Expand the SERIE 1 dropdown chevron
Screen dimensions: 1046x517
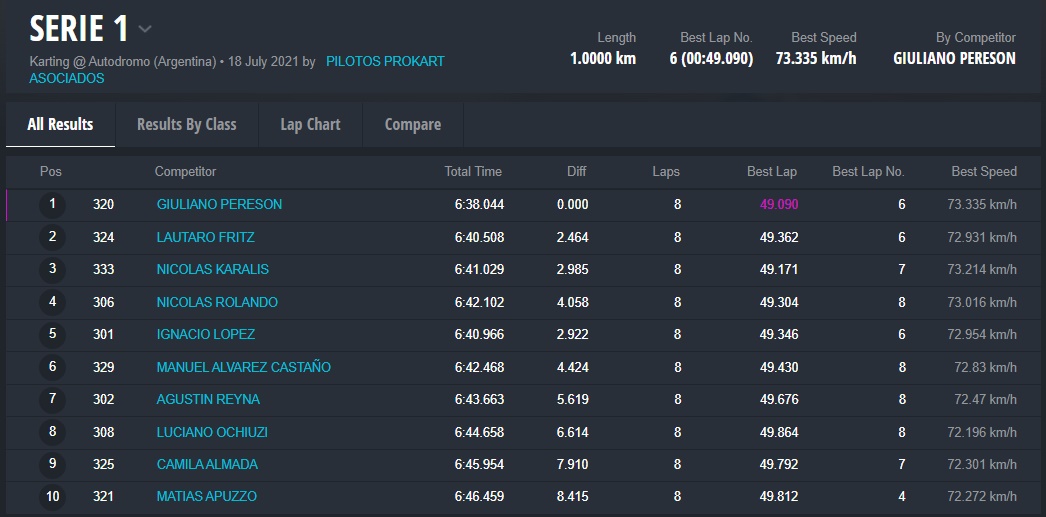(x=145, y=29)
